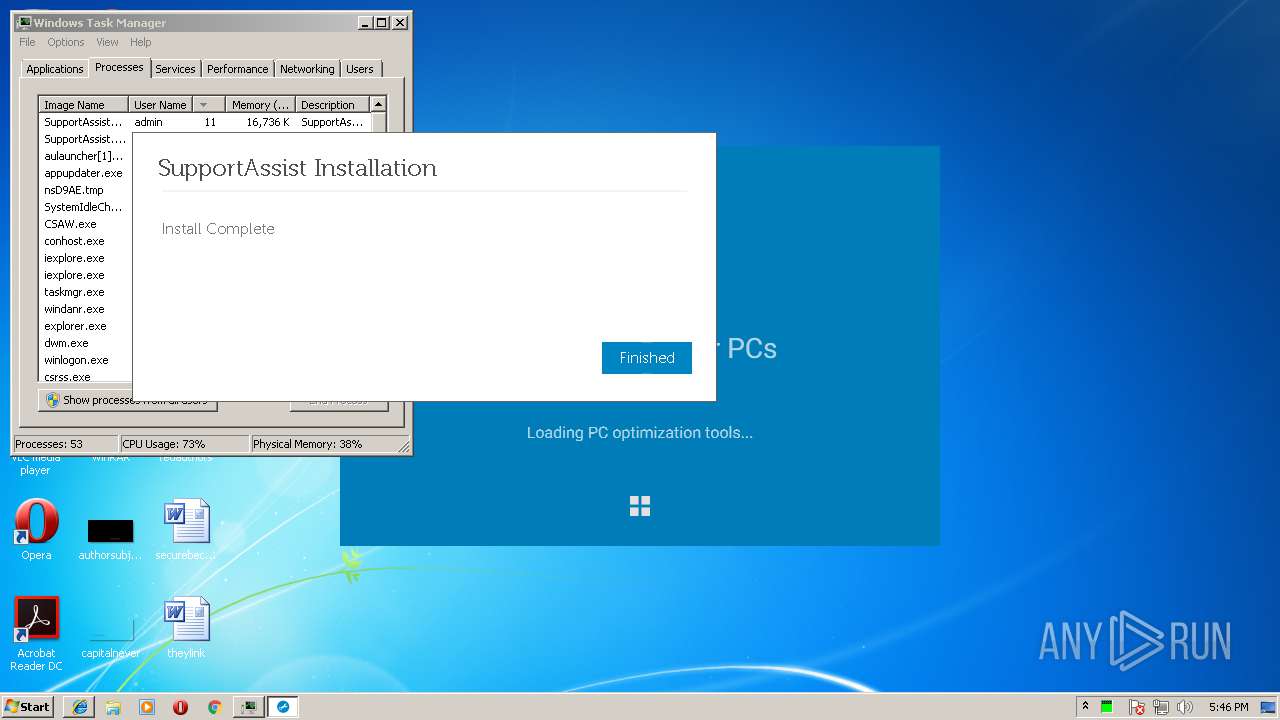This screenshot has height=720, width=1280.
Task: Select the first SupportAssist process row
Action: [204, 122]
